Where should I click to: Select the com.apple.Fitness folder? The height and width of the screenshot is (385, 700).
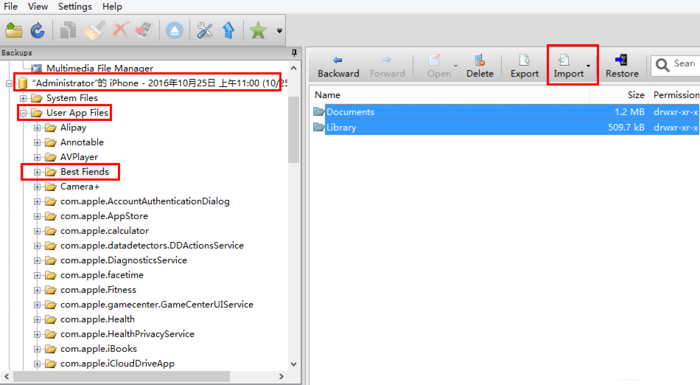coord(98,289)
